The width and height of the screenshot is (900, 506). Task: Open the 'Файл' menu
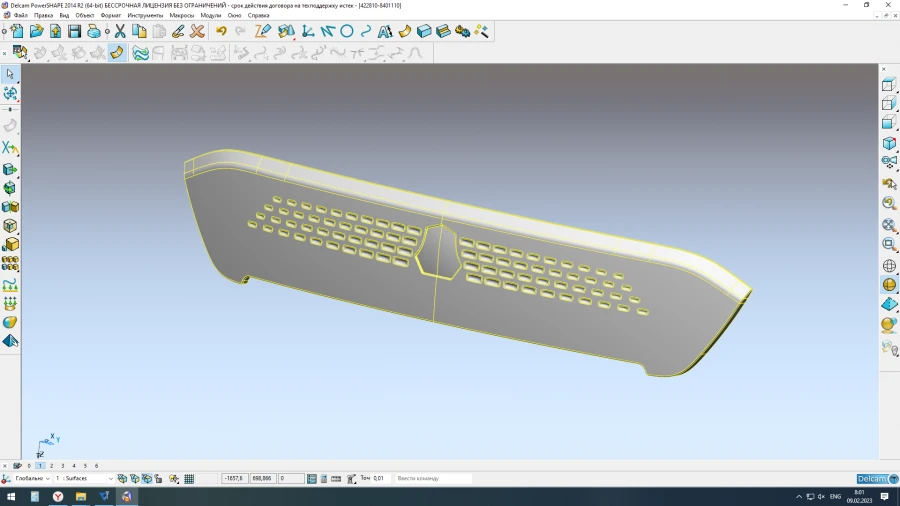(x=20, y=16)
